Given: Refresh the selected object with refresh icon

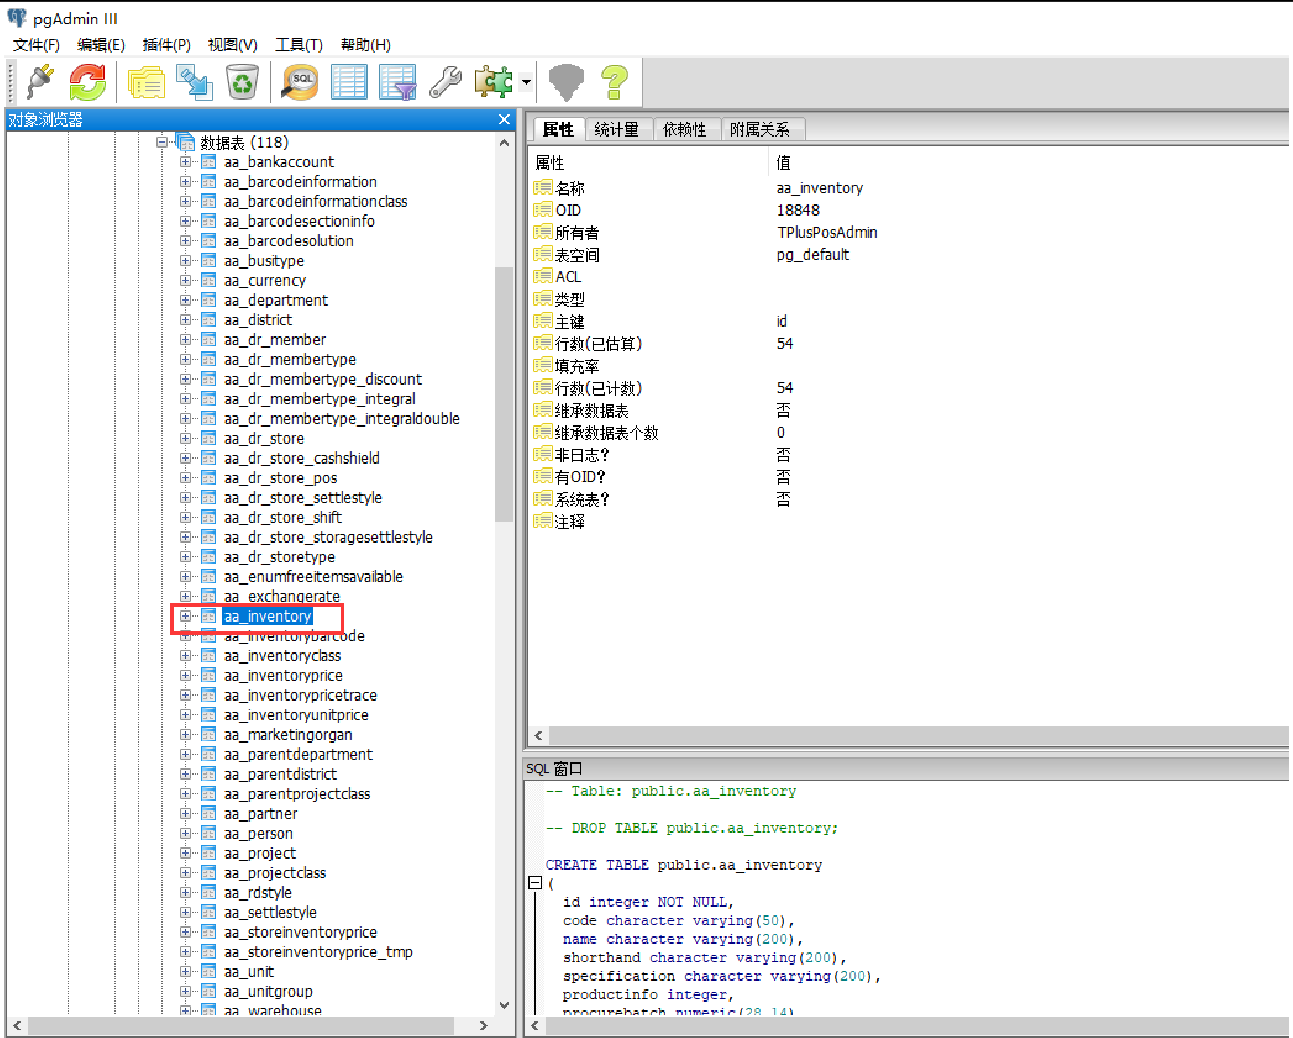Looking at the screenshot, I should point(88,82).
